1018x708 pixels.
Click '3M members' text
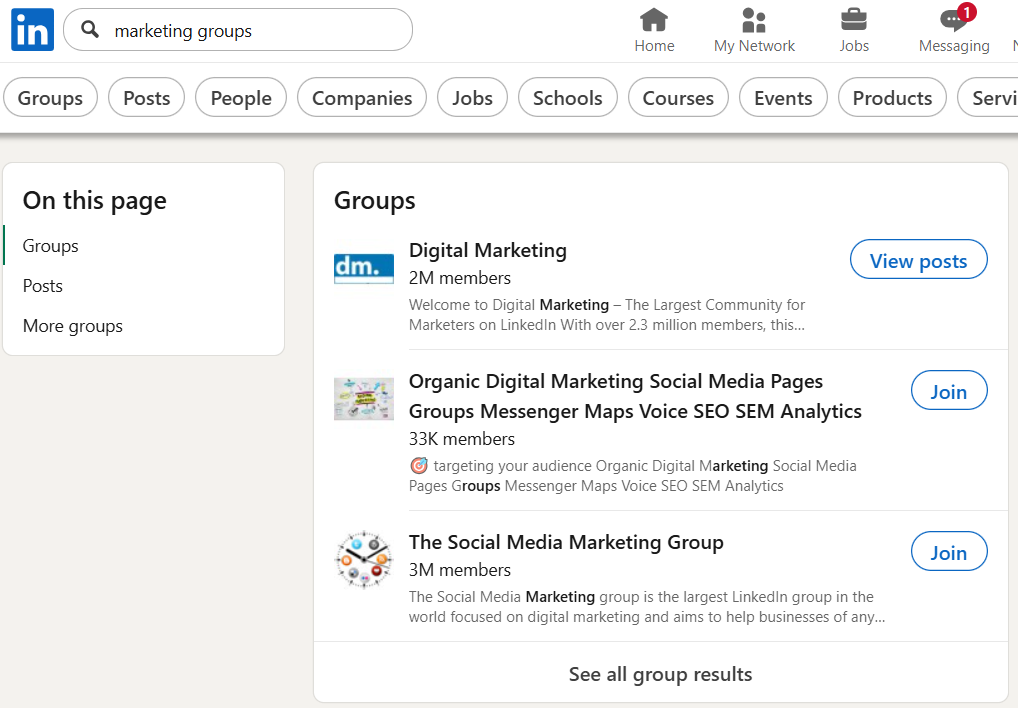pos(460,570)
